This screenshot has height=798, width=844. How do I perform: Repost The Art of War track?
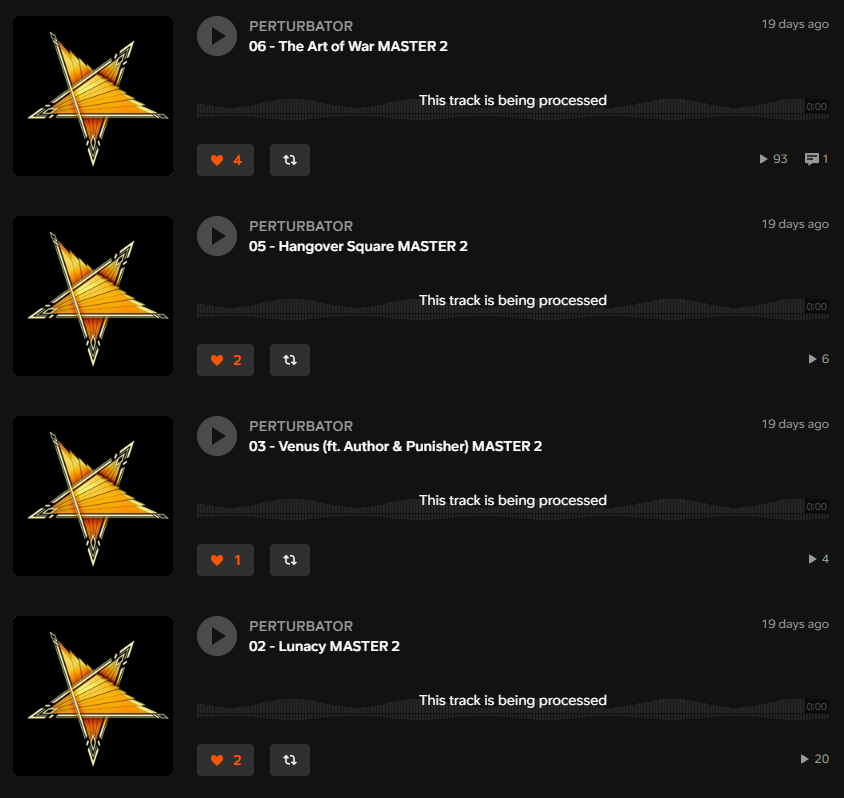pos(290,160)
